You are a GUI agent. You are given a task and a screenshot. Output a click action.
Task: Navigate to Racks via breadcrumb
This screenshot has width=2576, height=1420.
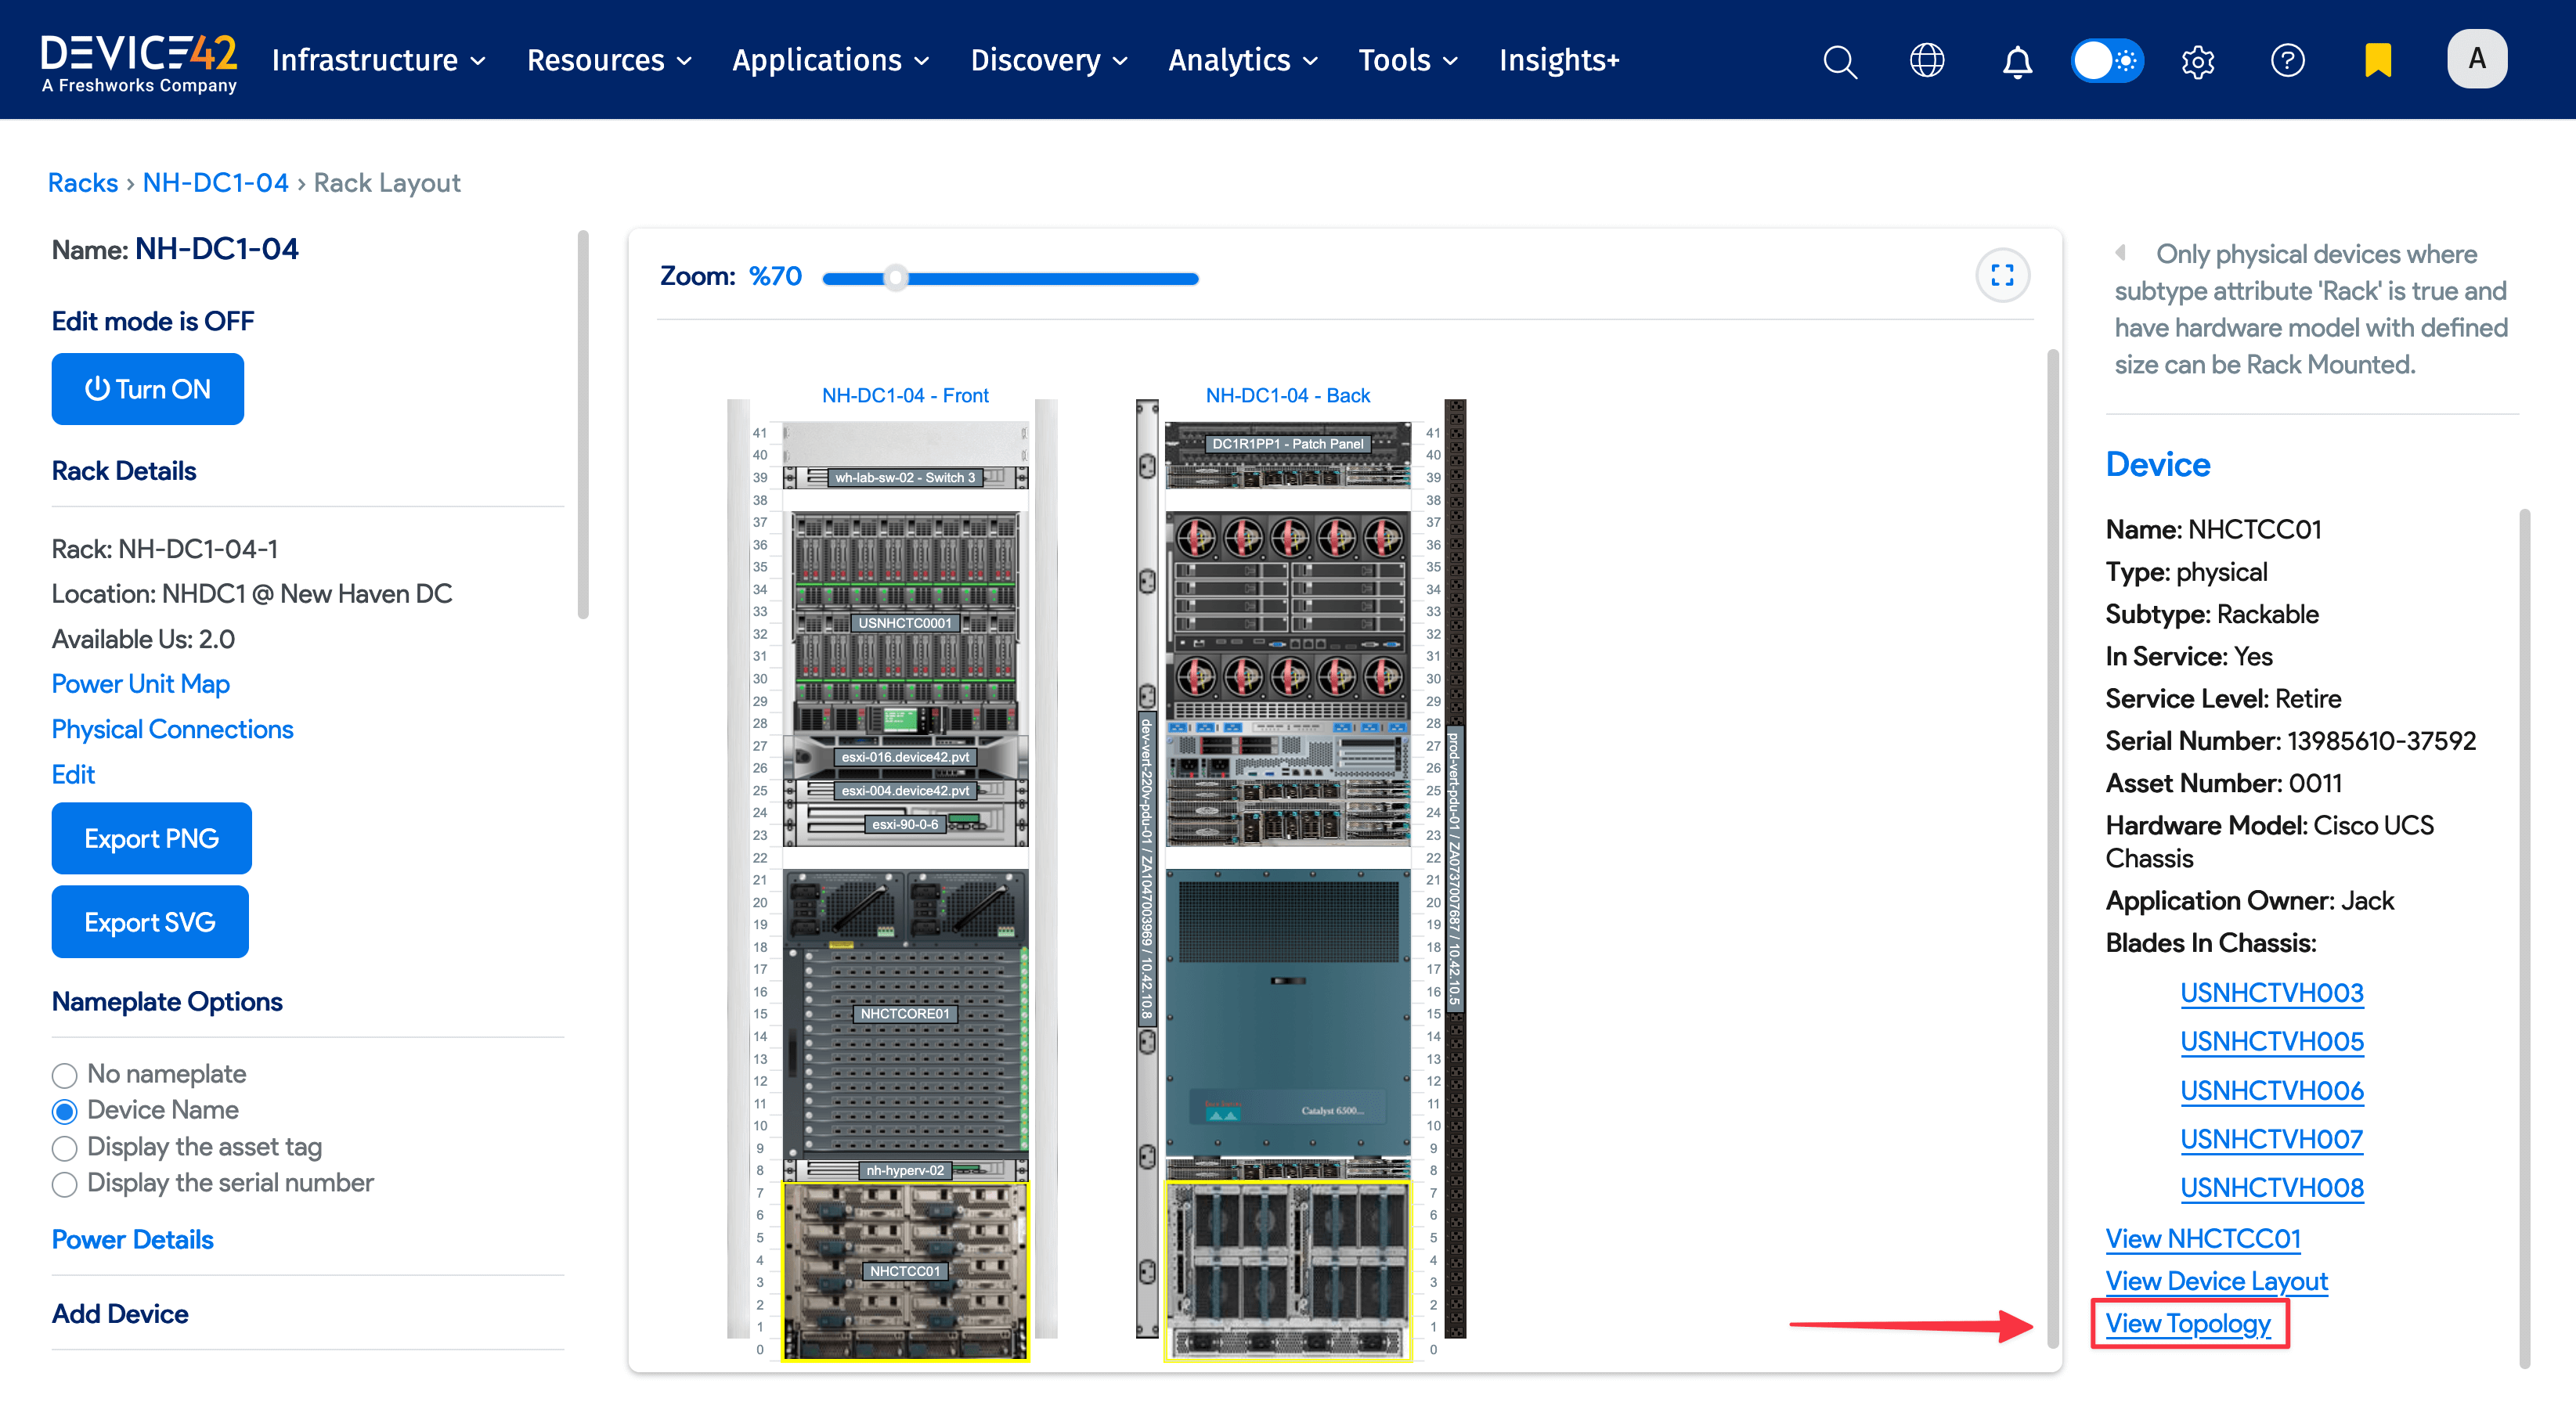[x=83, y=182]
